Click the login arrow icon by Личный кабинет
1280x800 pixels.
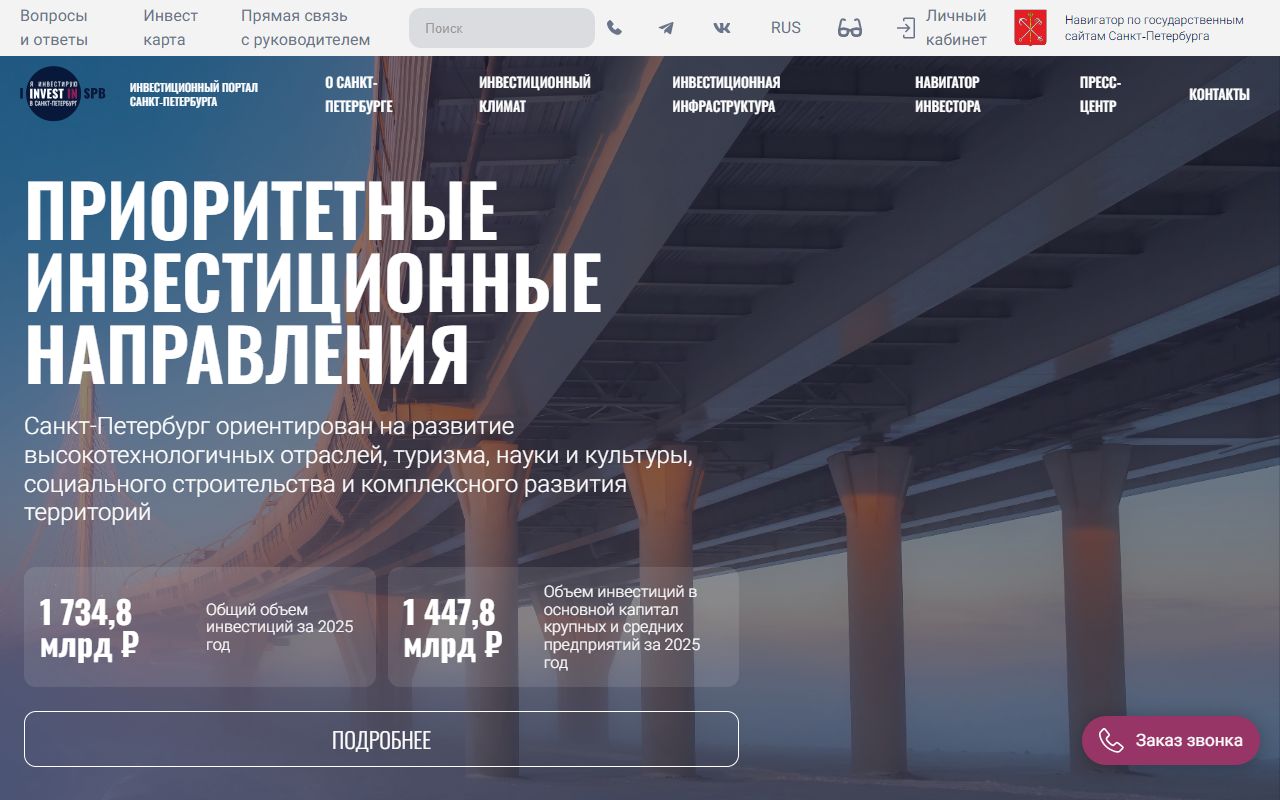click(906, 28)
